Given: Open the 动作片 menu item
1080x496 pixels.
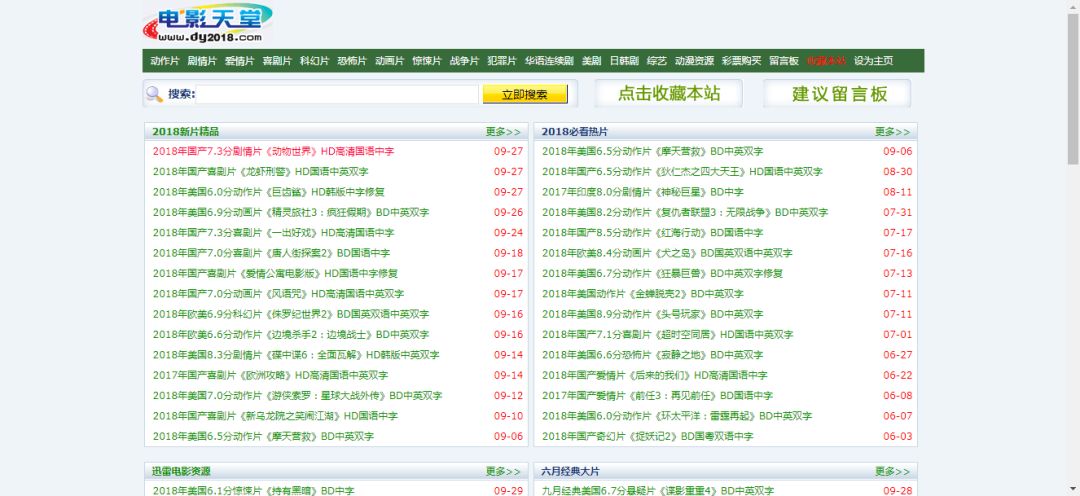Looking at the screenshot, I should pyautogui.click(x=165, y=61).
